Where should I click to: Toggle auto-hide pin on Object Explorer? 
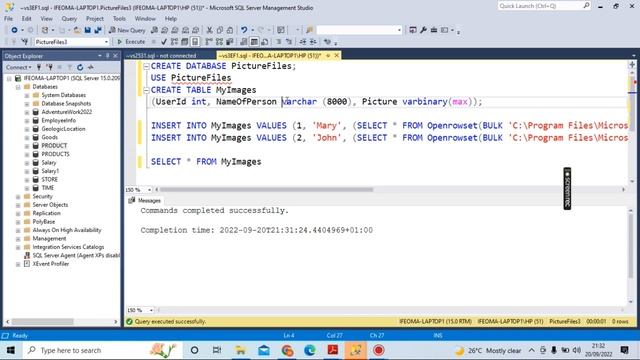pyautogui.click(x=108, y=56)
